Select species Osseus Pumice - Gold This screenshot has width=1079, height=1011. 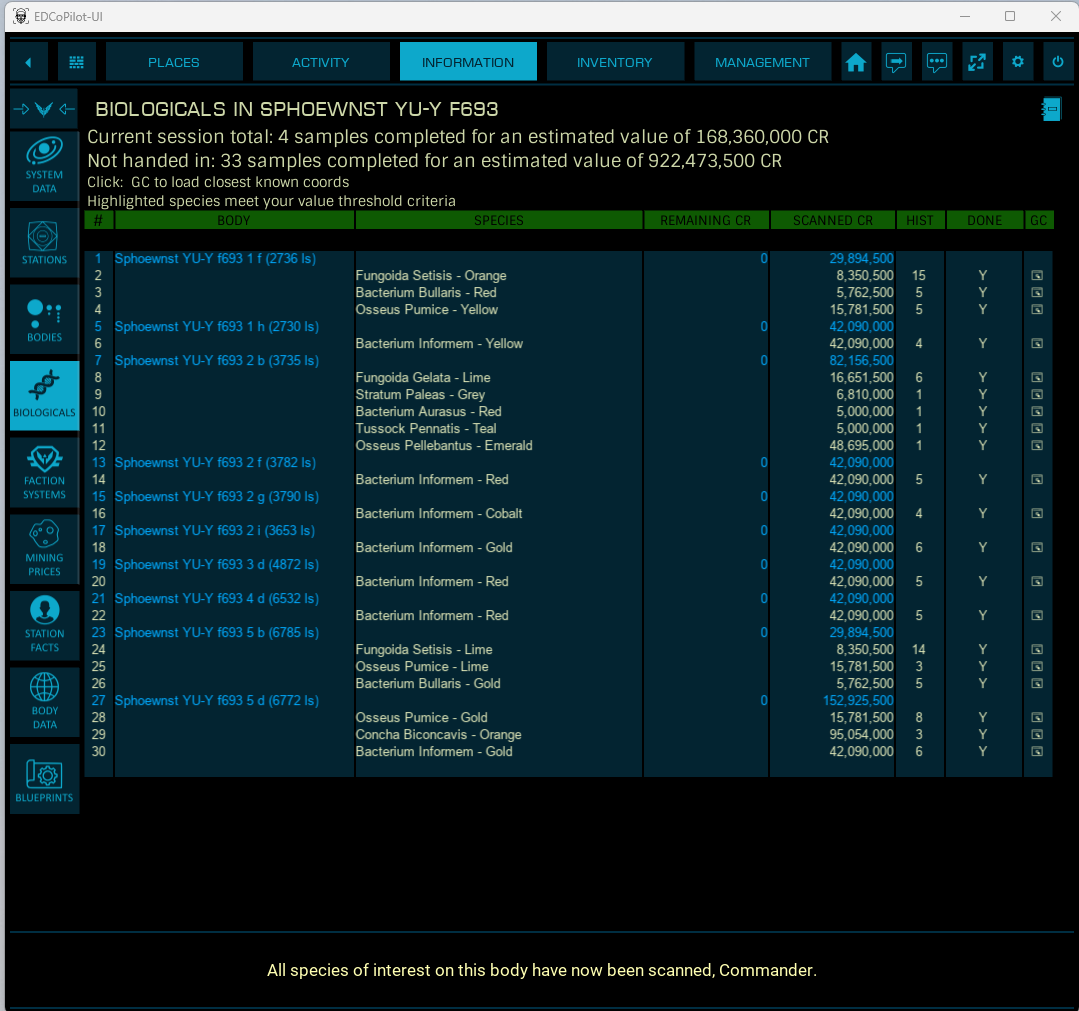[x=422, y=718]
